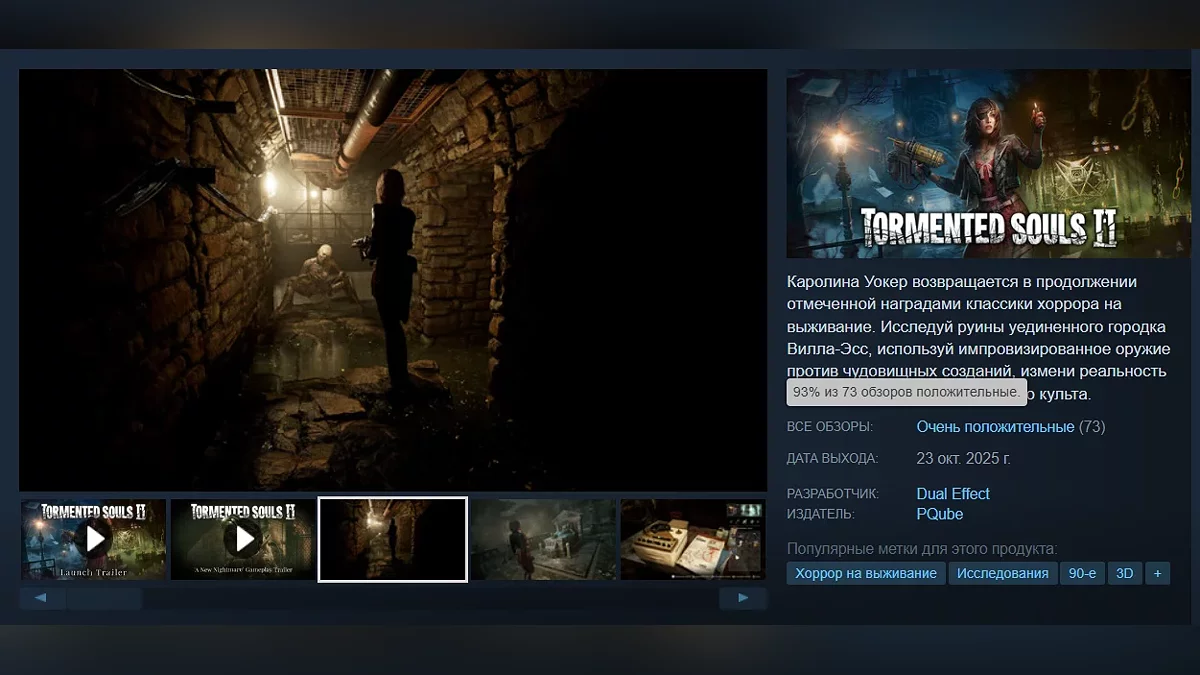Select the fourth screenshot thumbnail
1200x675 pixels.
pos(543,539)
